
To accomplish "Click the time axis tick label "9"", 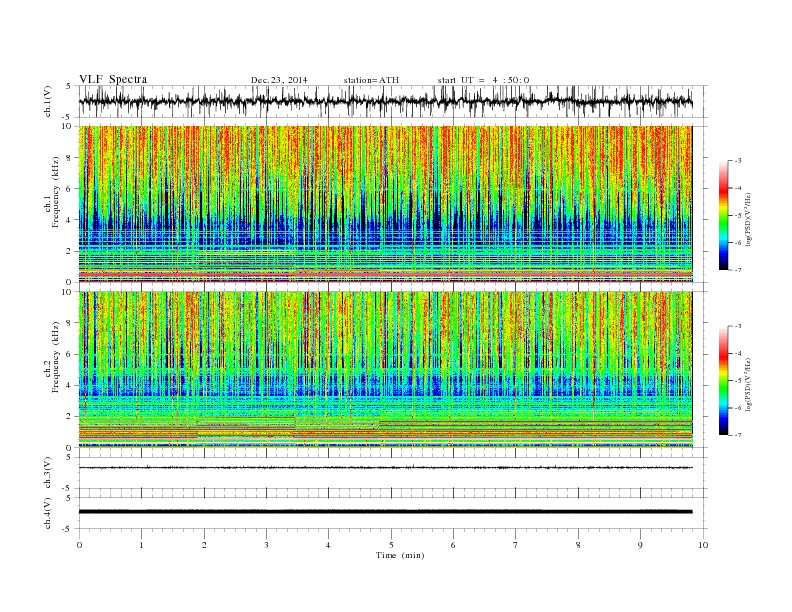I will click(640, 545).
